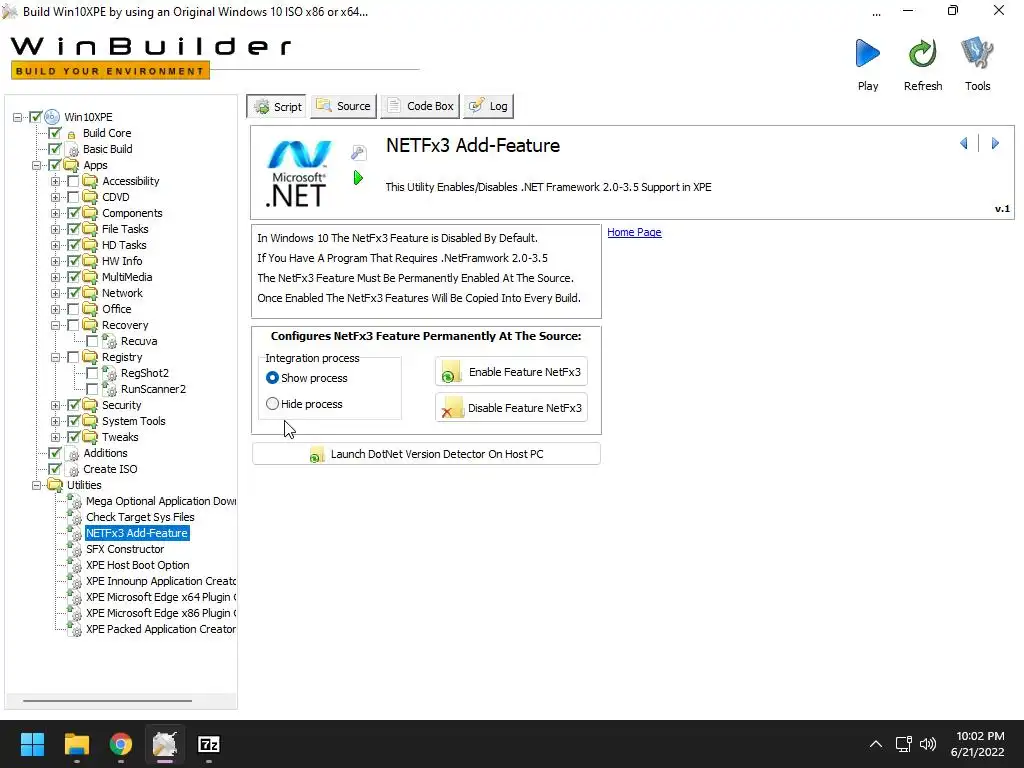Uncheck the Components checkbox

(73, 213)
